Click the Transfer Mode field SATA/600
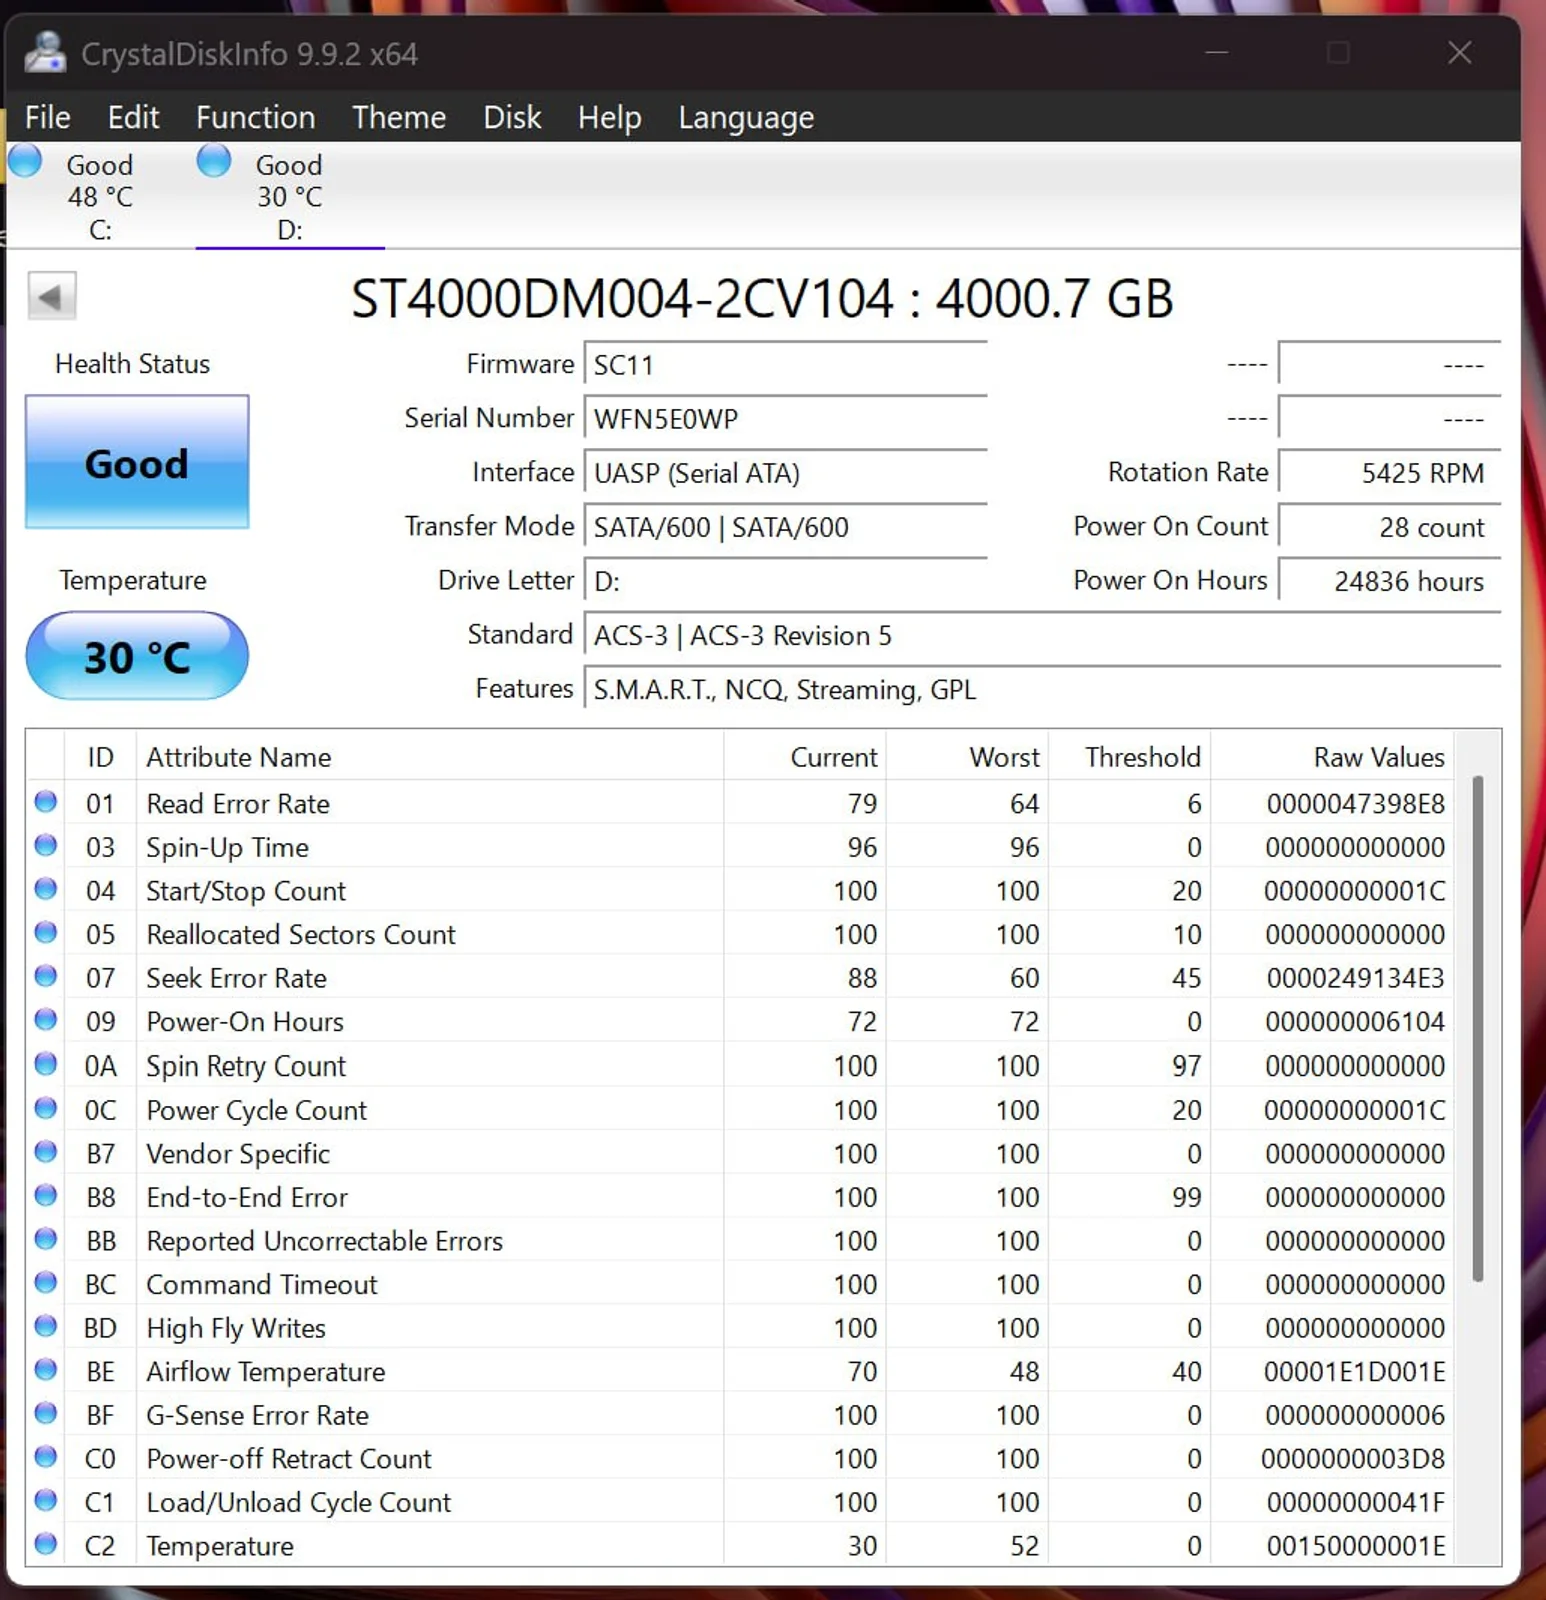 786,527
